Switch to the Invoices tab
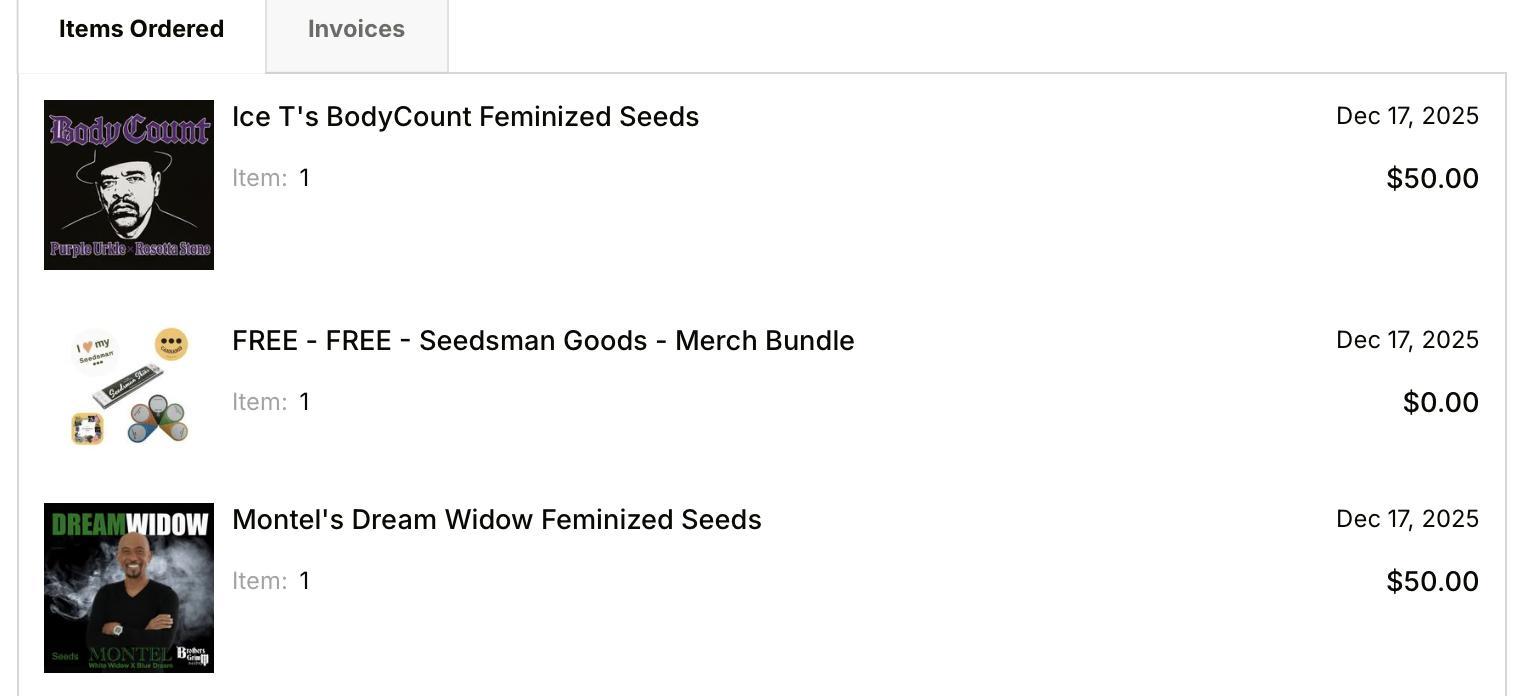 (x=356, y=30)
